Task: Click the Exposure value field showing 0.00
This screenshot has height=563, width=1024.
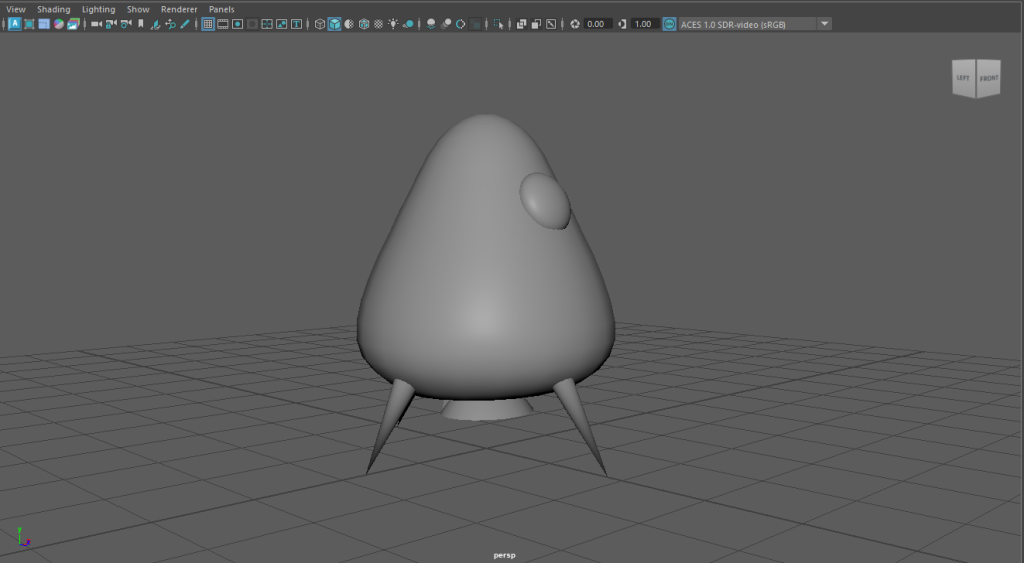Action: click(597, 23)
